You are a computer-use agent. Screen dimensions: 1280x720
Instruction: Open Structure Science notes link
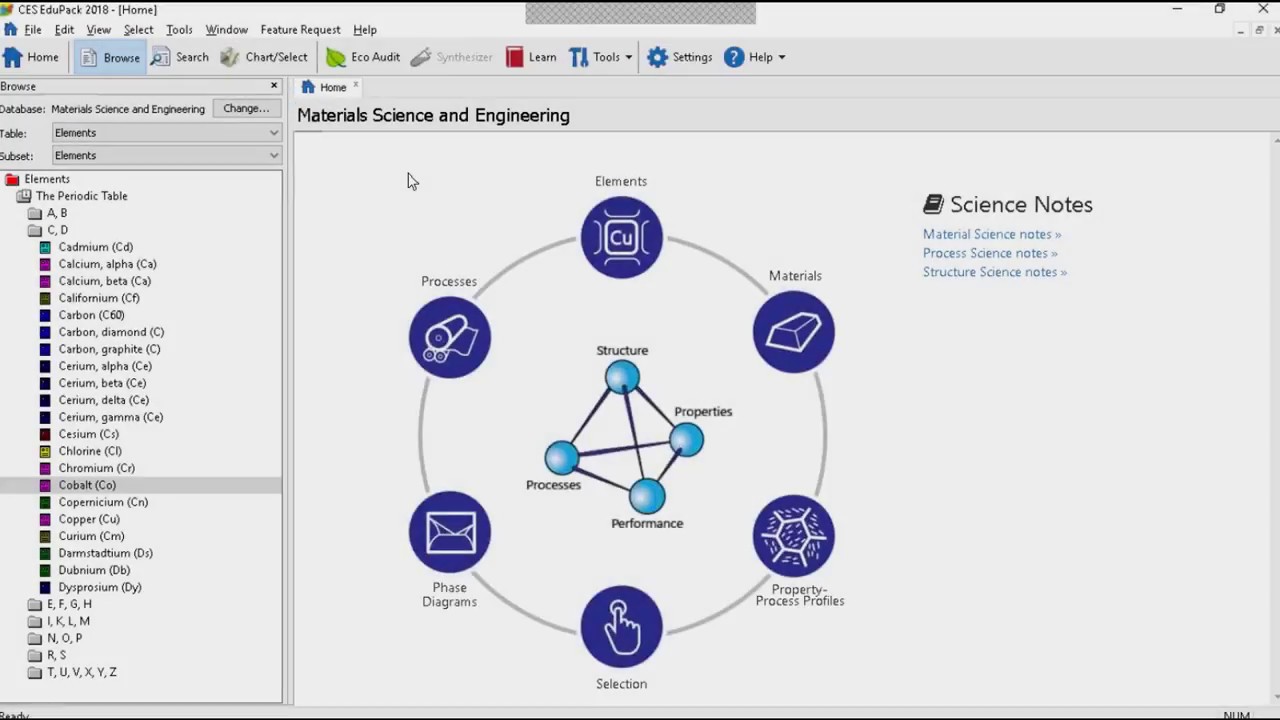click(x=995, y=272)
